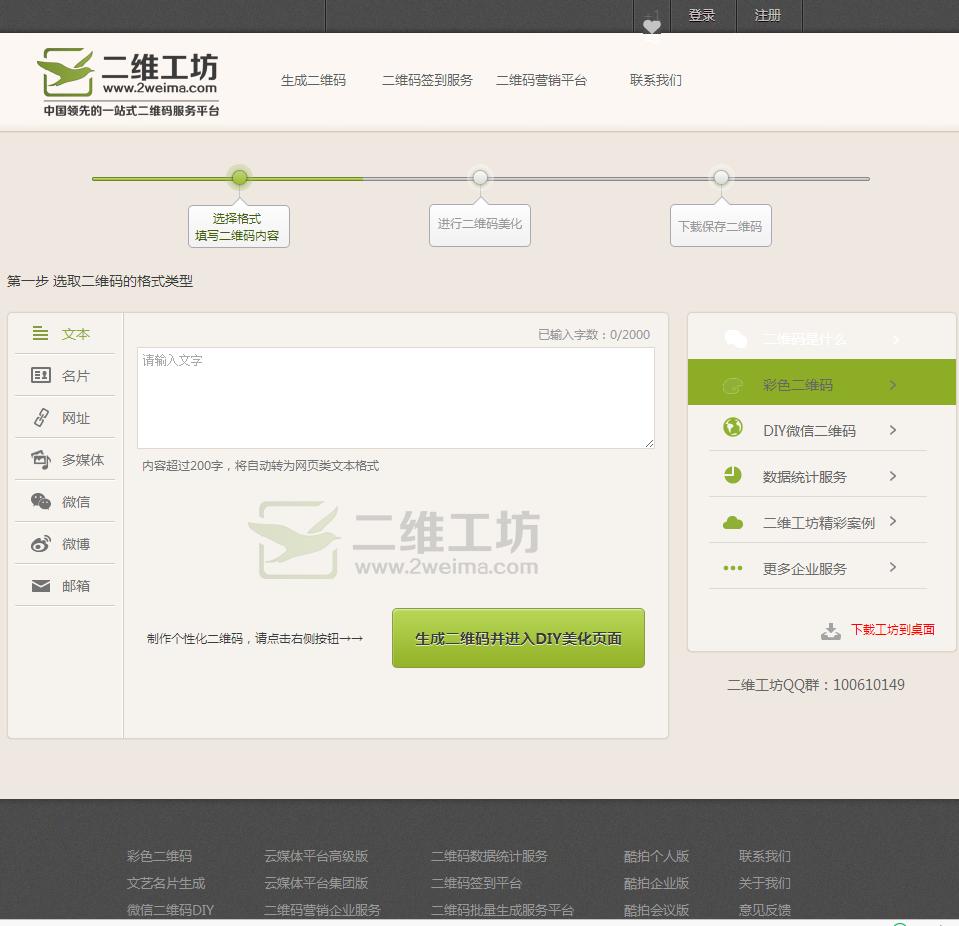Expand the 二维码是什么 chevron arrow
Screen dimensions: 959x926
pyautogui.click(x=896, y=339)
